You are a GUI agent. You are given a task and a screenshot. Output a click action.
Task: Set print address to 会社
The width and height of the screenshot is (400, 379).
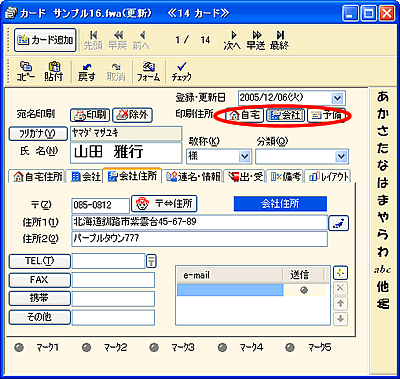pos(285,115)
